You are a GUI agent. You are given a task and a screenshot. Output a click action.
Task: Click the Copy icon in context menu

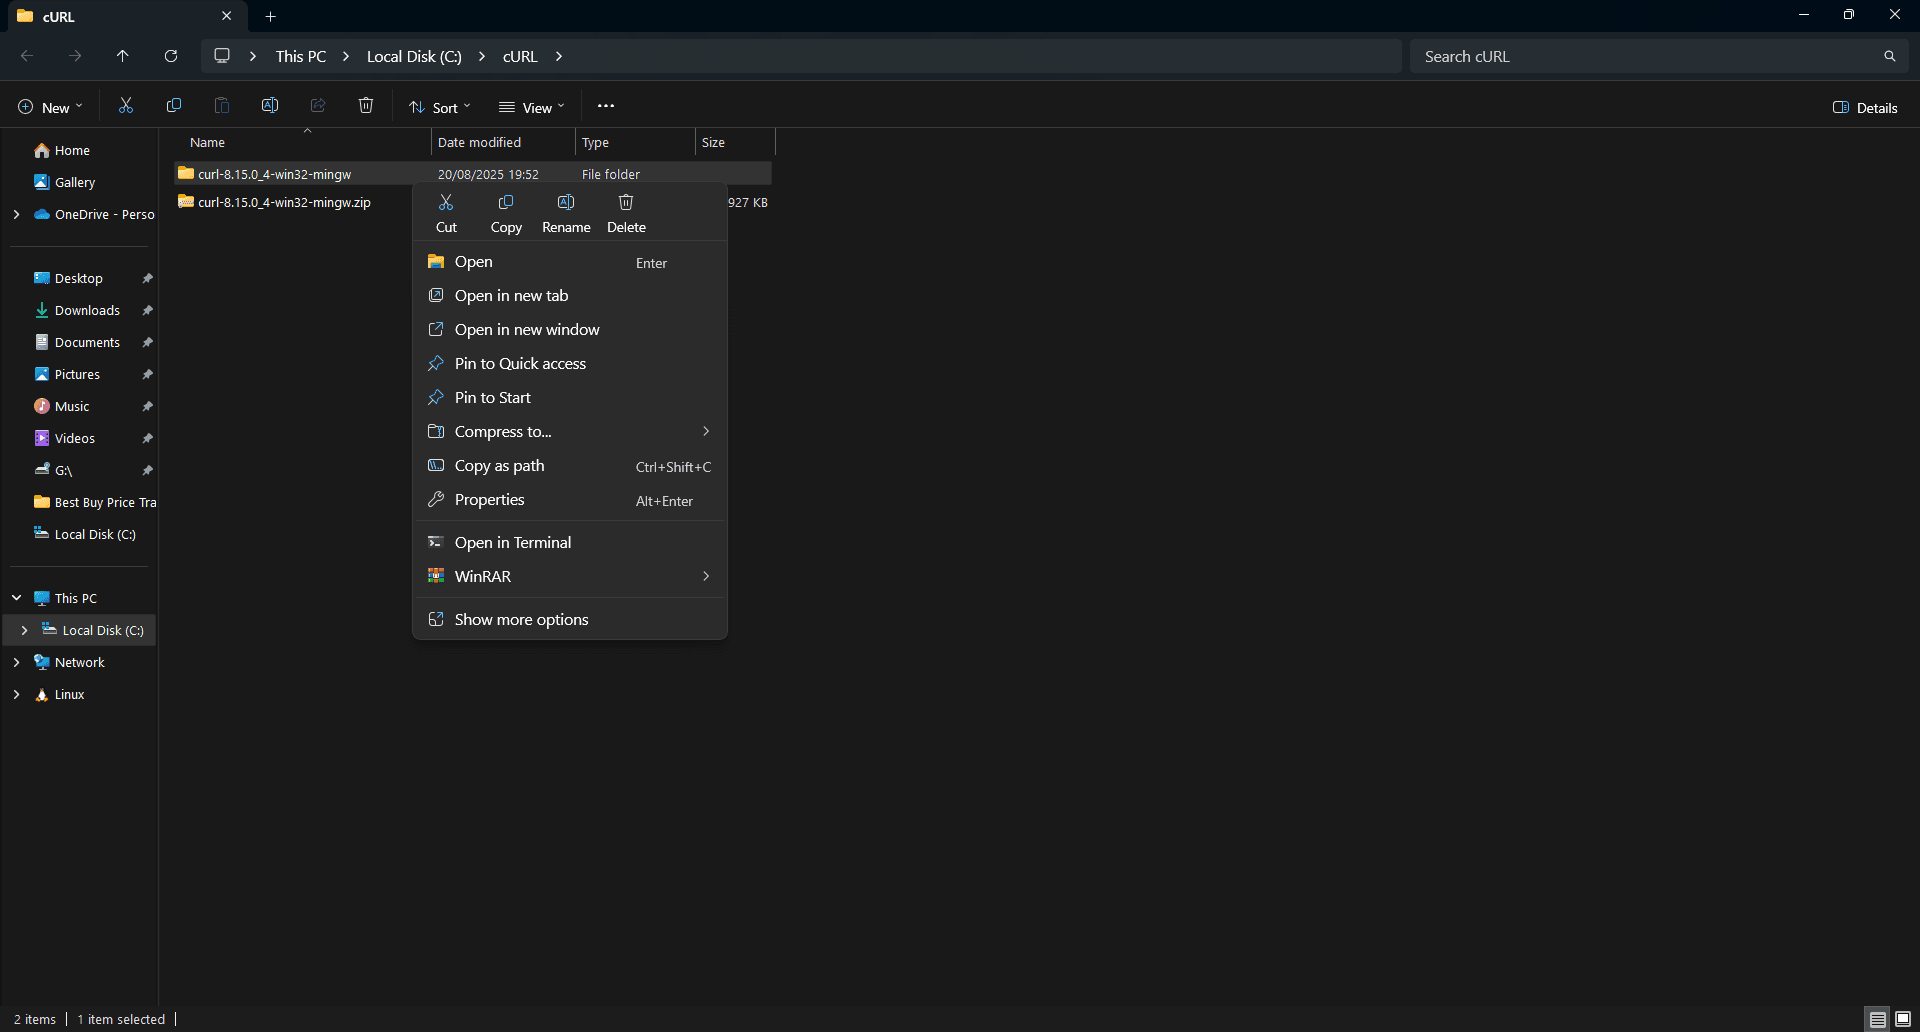pos(506,213)
